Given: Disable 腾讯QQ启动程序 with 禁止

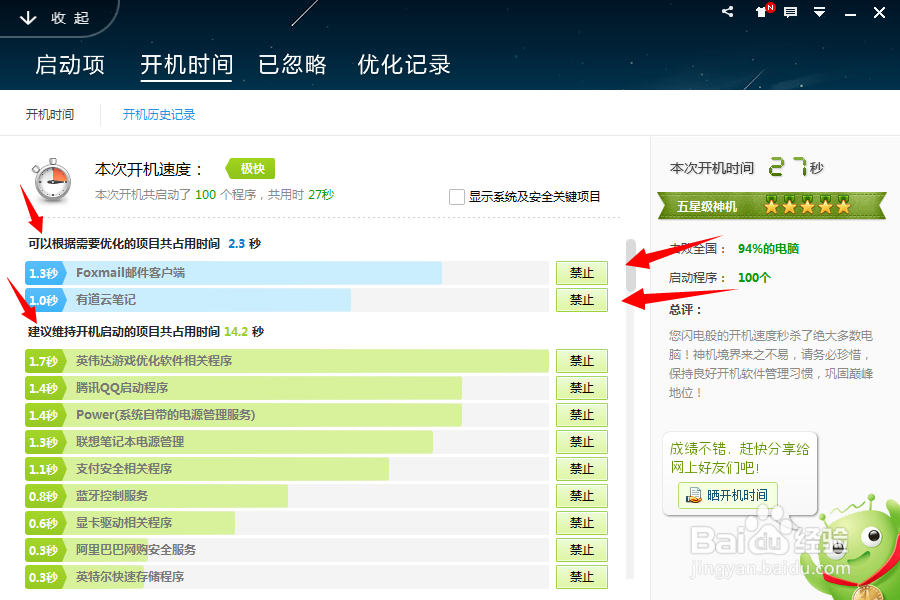Looking at the screenshot, I should coord(581,388).
